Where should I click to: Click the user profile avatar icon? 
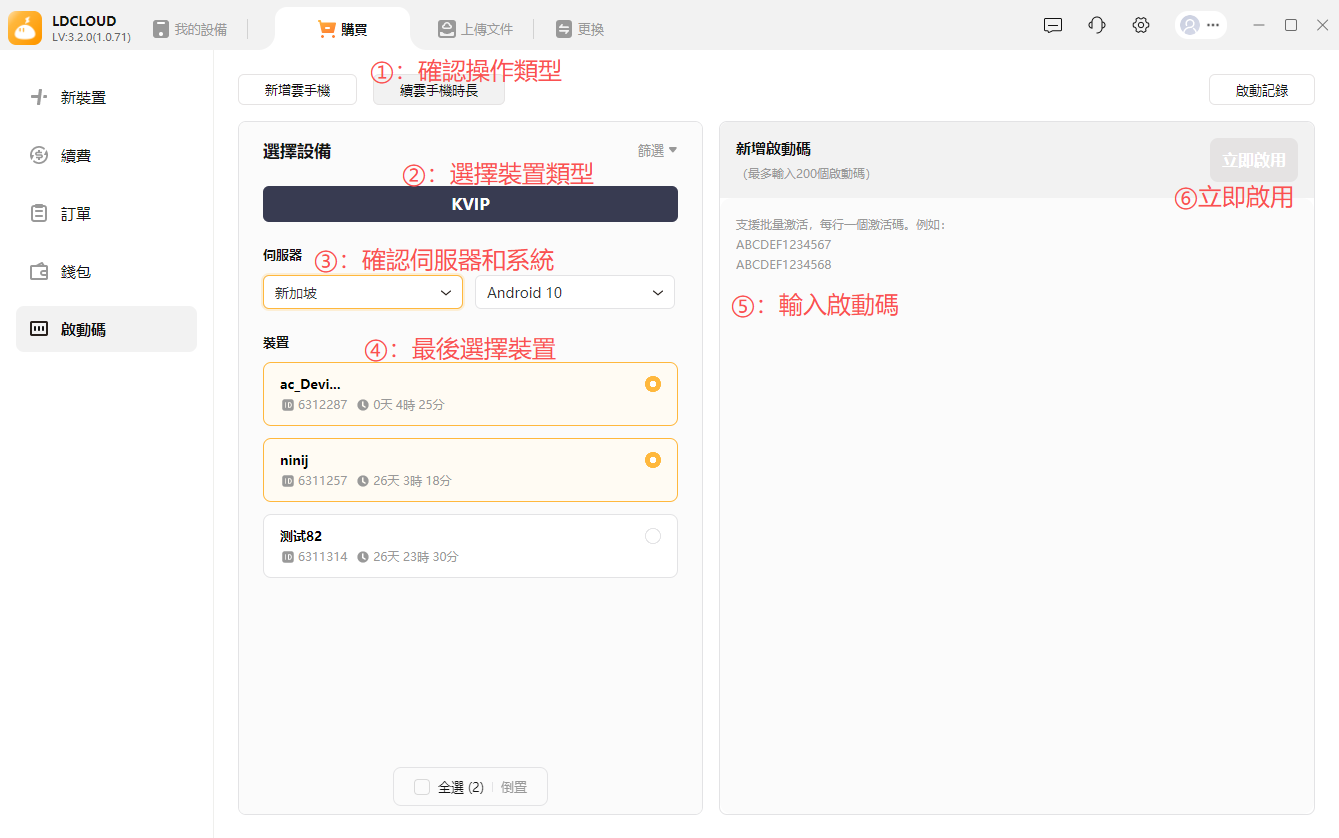(x=1190, y=26)
